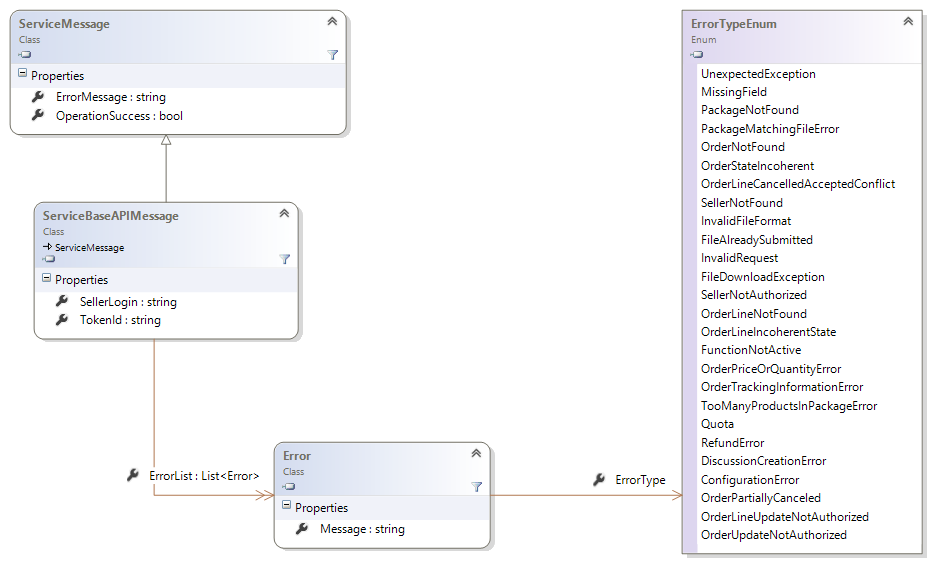The height and width of the screenshot is (562, 931).
Task: Collapse the Error class using its chevron
Action: [476, 453]
